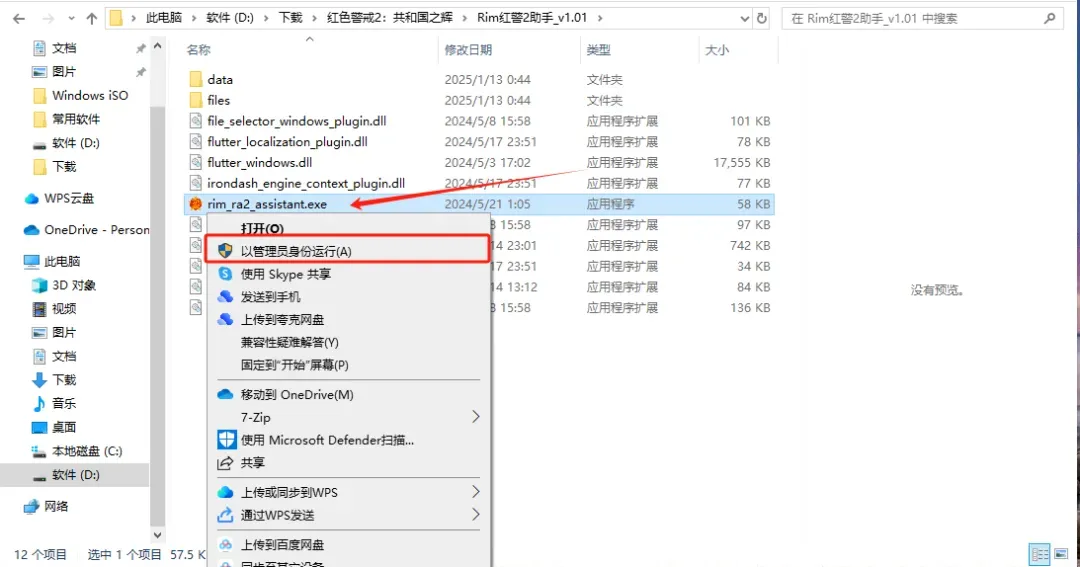Sort by 大小 column header
Image resolution: width=1080 pixels, height=567 pixels.
717,50
